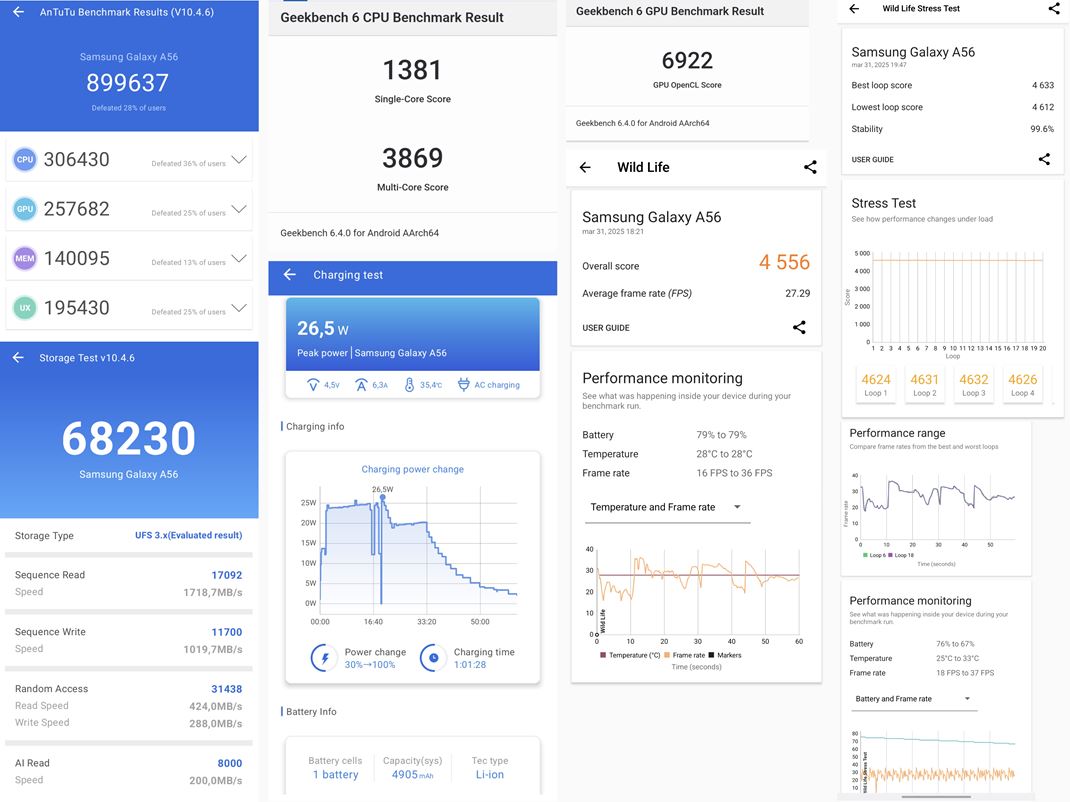This screenshot has width=1070, height=802.
Task: Click Random Access value 31438
Action: click(227, 689)
